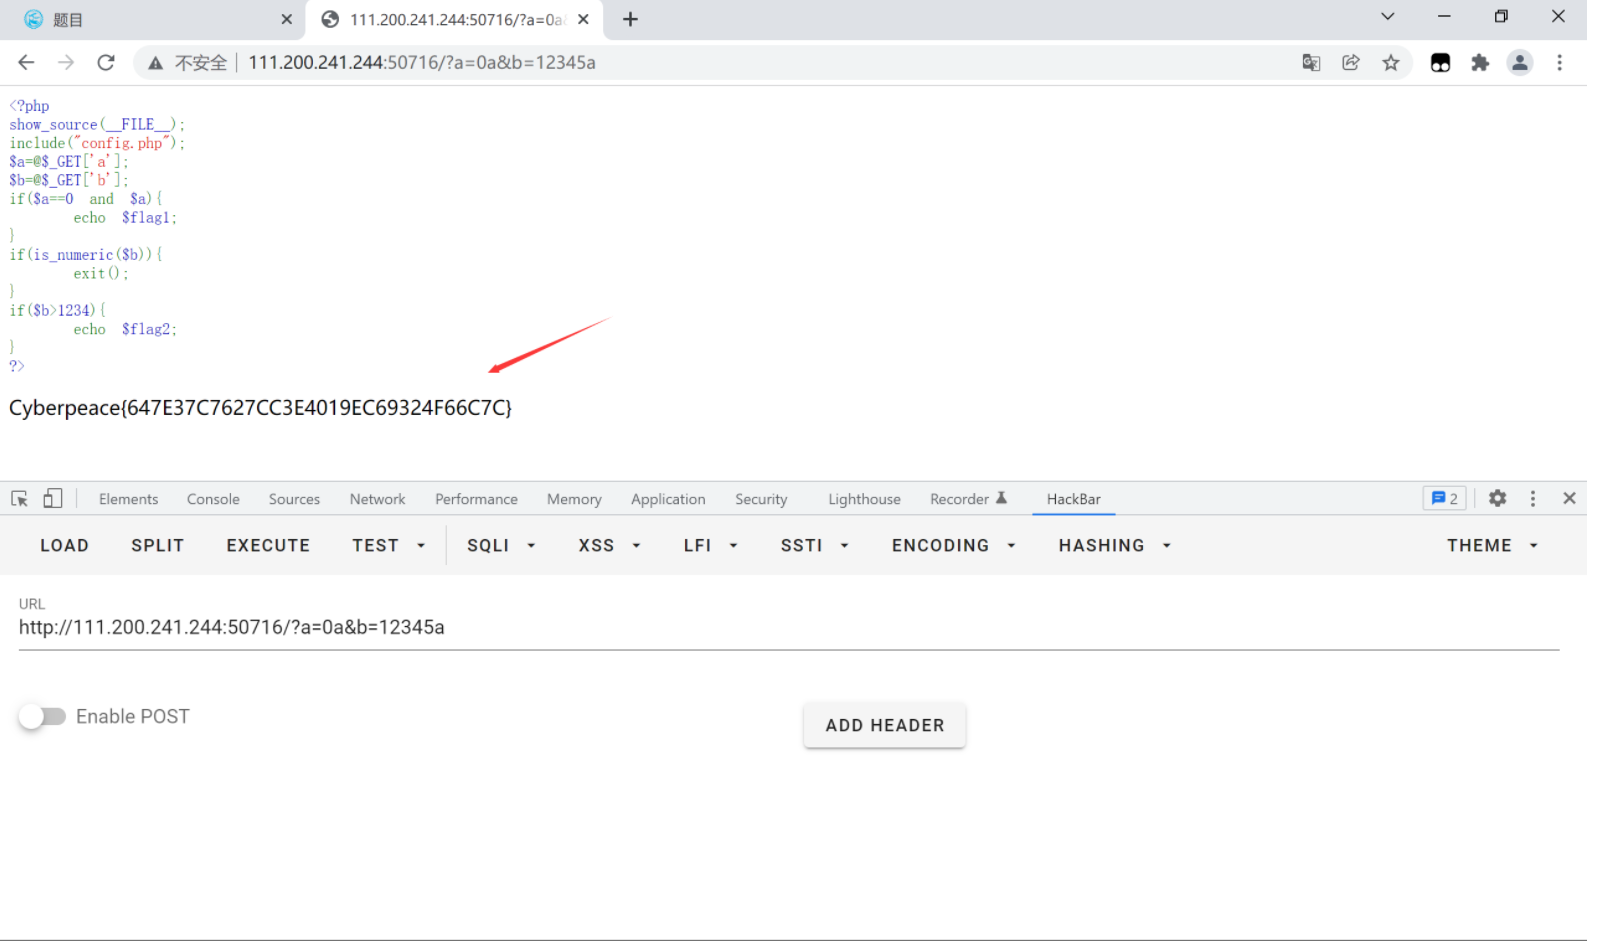Viewport: 1600px width, 951px height.
Task: Click HackBar SPLIT button
Action: click(157, 545)
